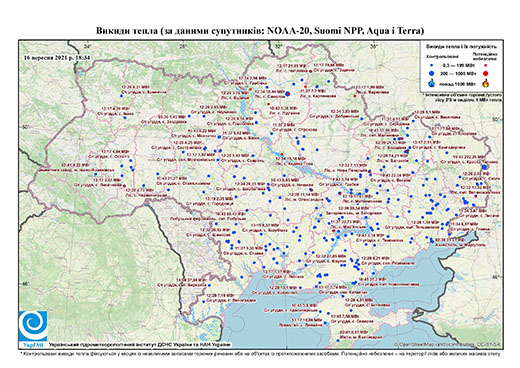Click the small blue dot legend symbol
Screen dimensions: 520x368
pyautogui.click(x=432, y=65)
